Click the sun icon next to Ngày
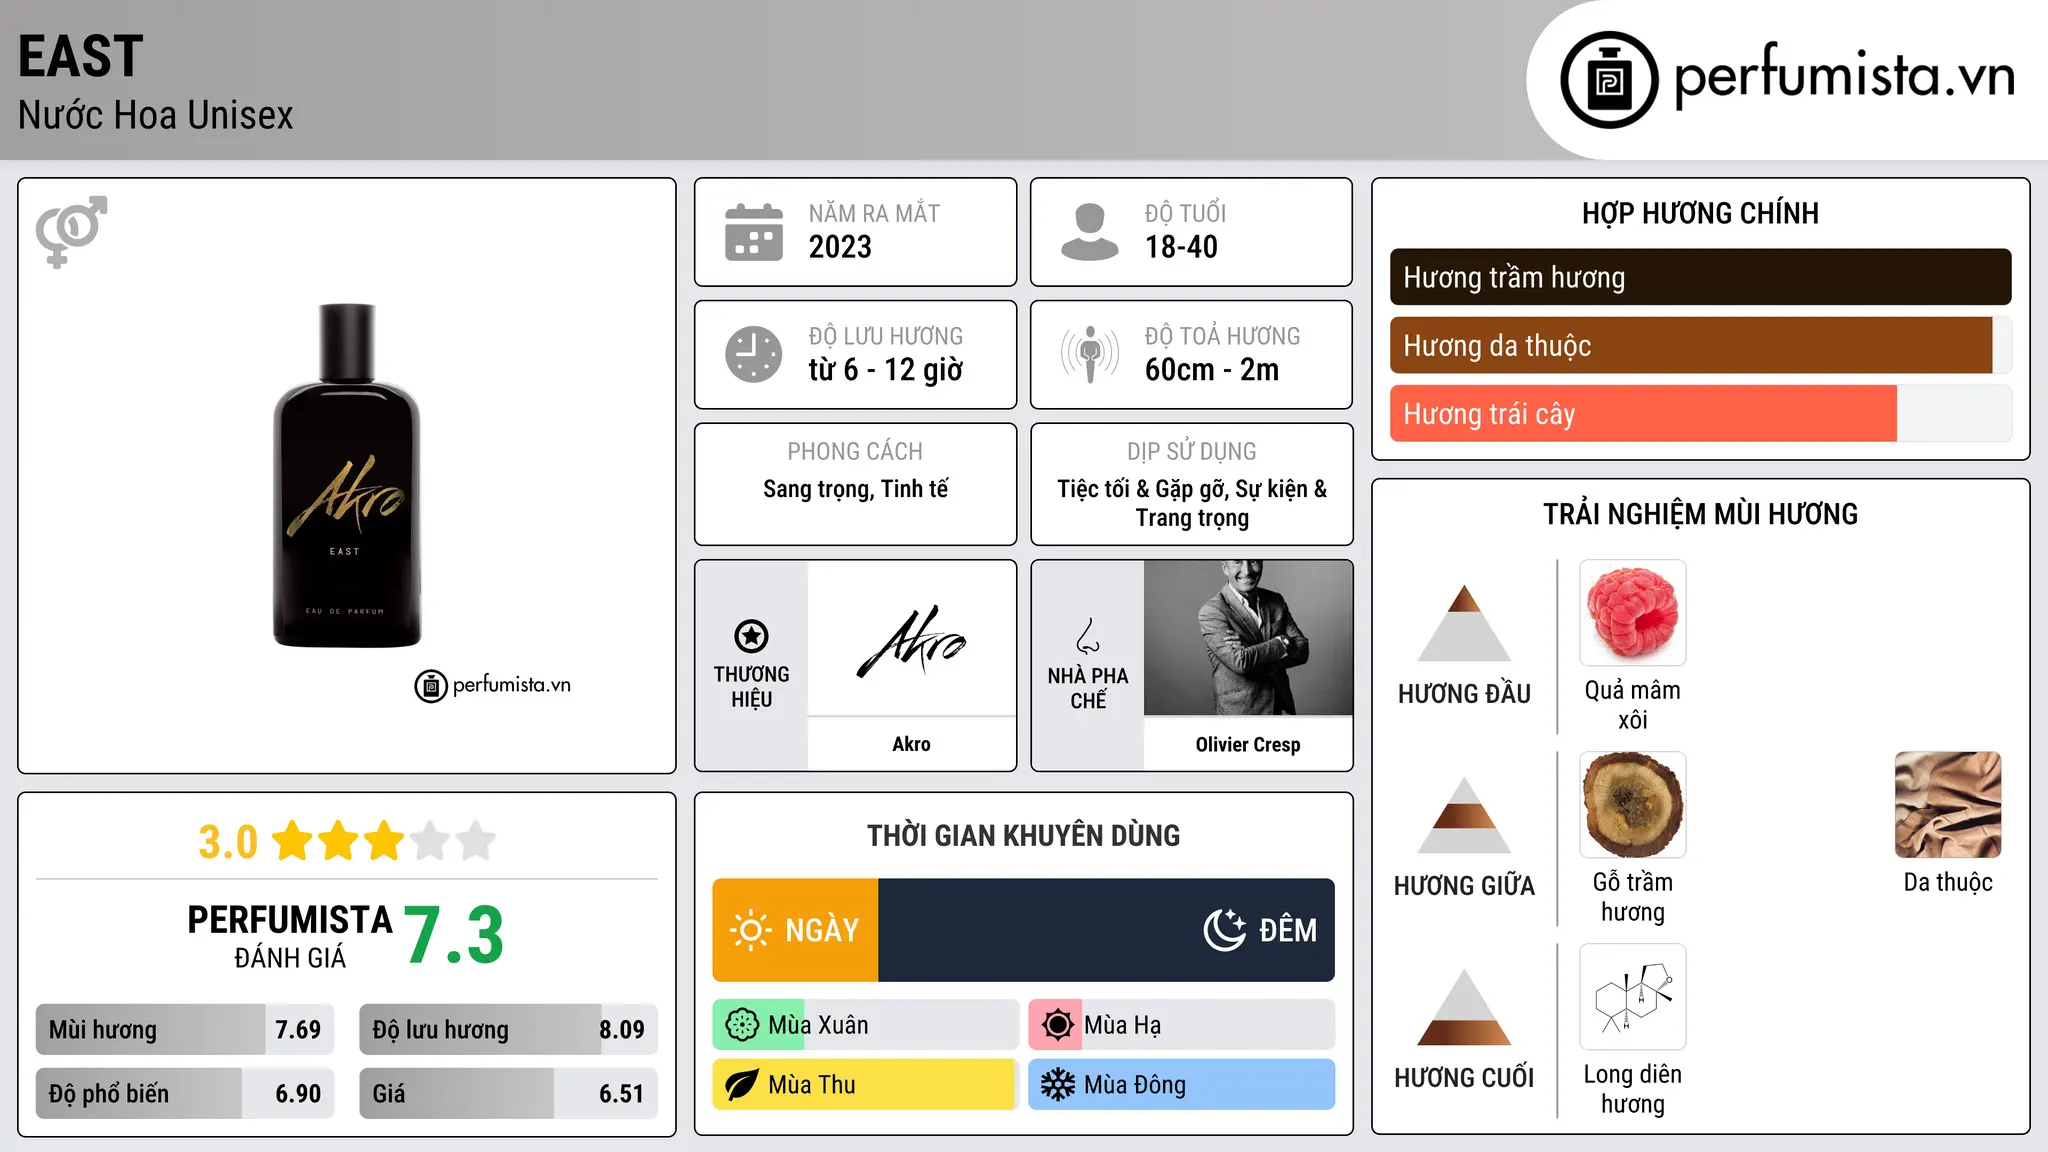The image size is (2048, 1152). pos(750,930)
